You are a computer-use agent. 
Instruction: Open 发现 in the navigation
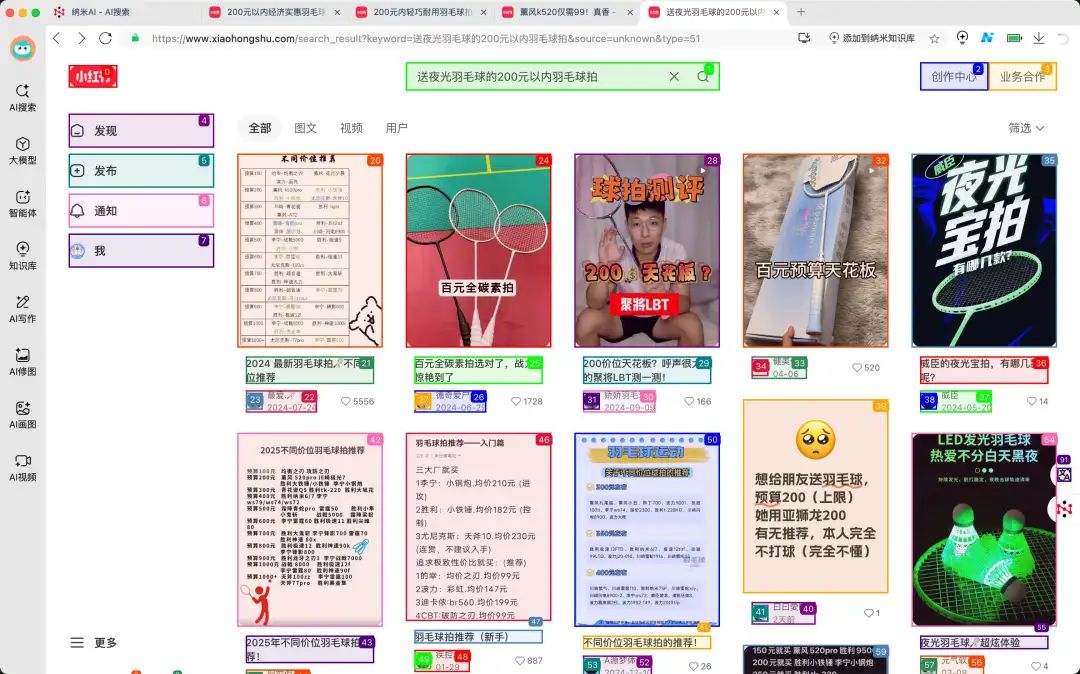point(141,131)
